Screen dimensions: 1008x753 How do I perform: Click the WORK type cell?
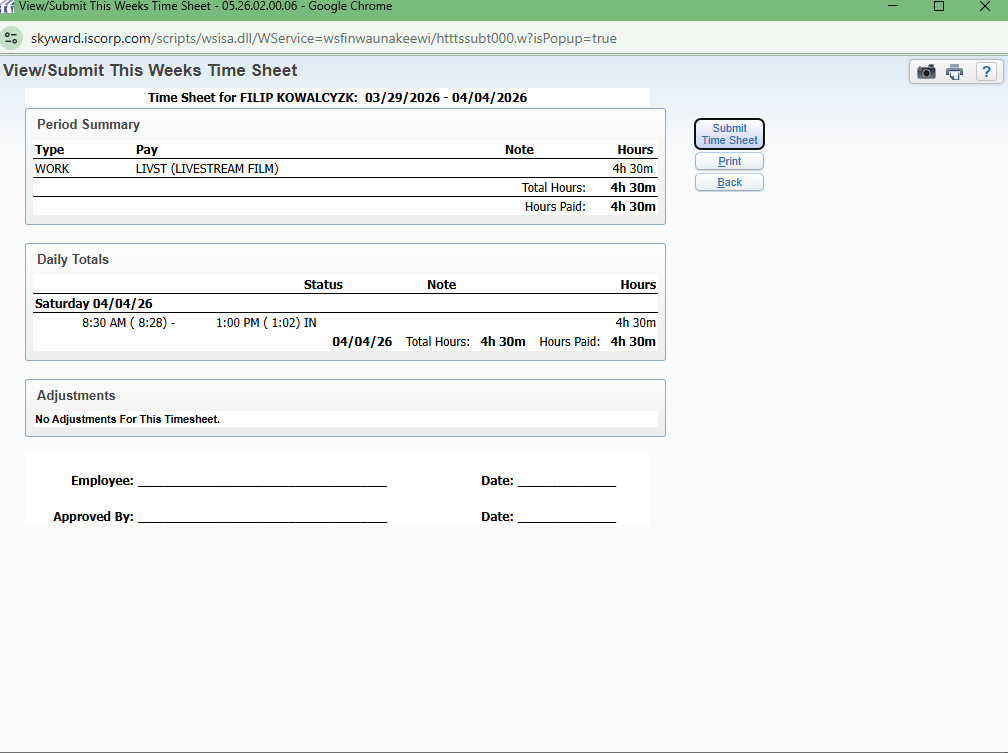52,168
